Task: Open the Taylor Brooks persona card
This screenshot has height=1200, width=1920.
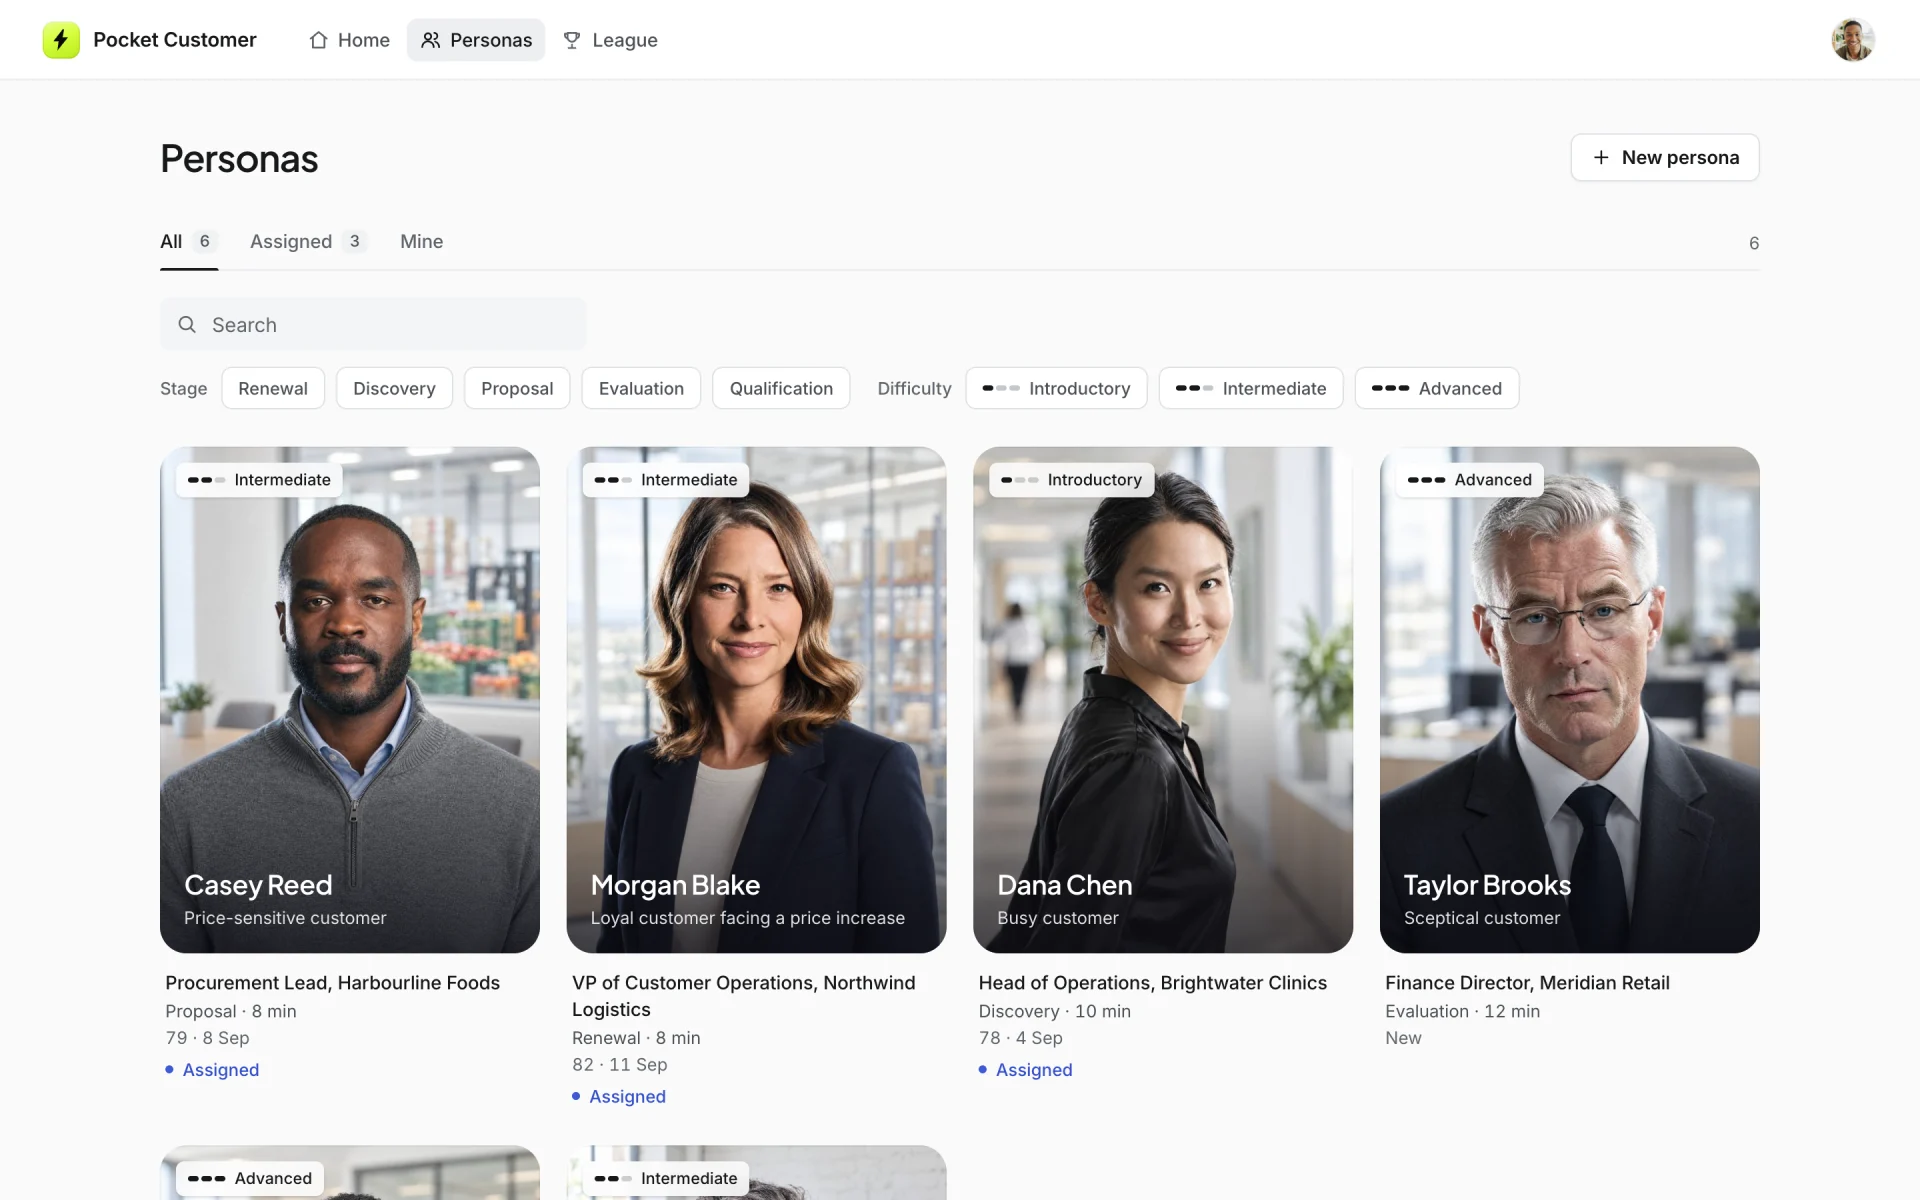Action: click(1570, 700)
